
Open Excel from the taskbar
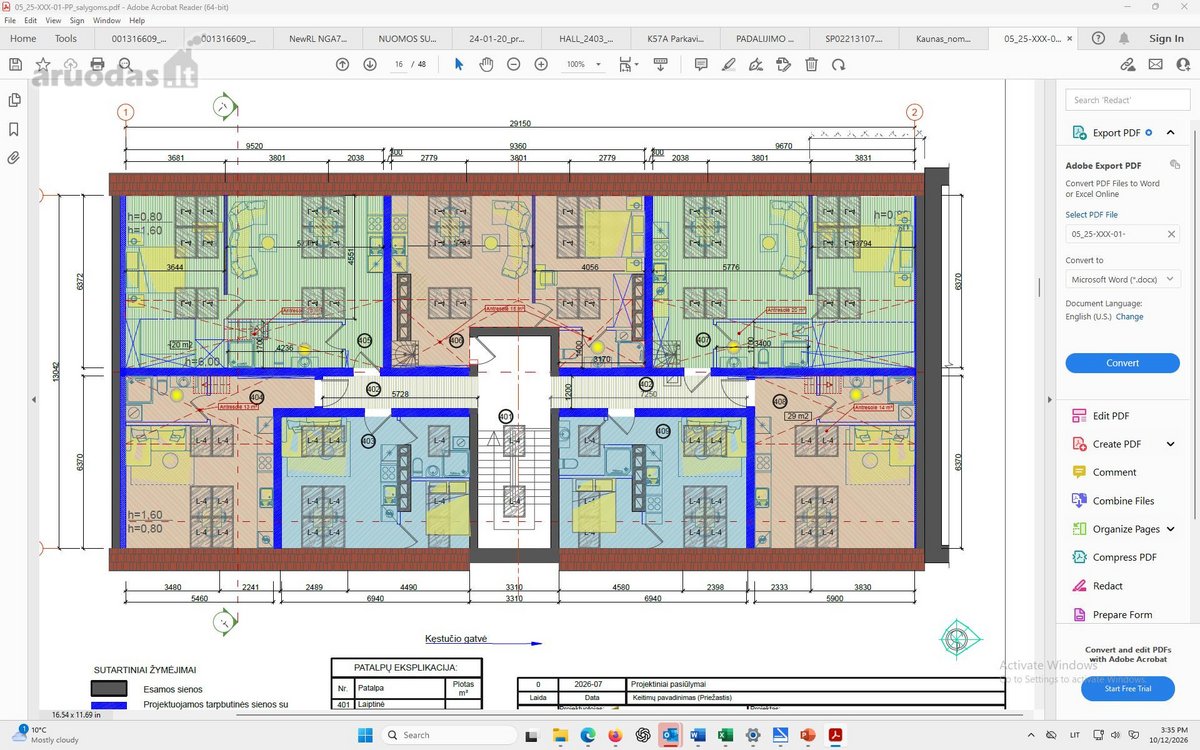coord(725,735)
